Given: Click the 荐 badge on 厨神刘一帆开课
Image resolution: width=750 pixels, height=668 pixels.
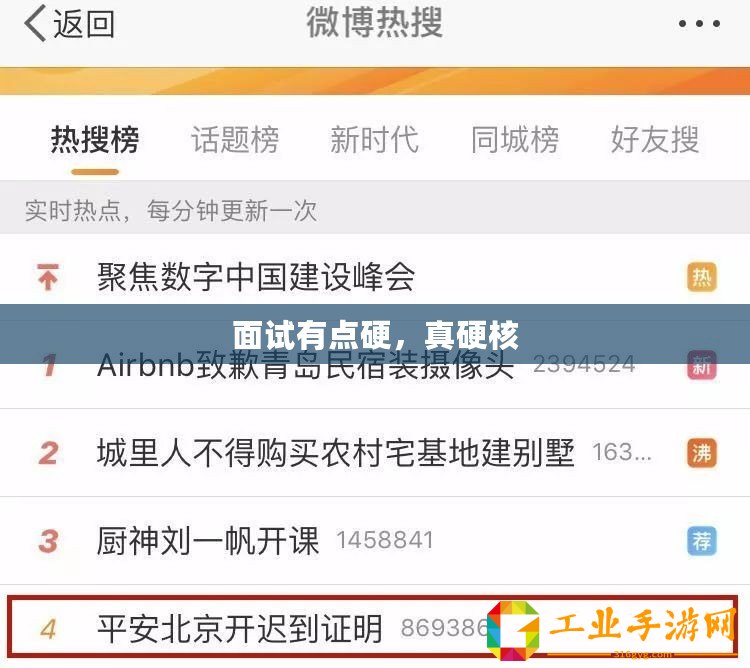Looking at the screenshot, I should 702,541.
